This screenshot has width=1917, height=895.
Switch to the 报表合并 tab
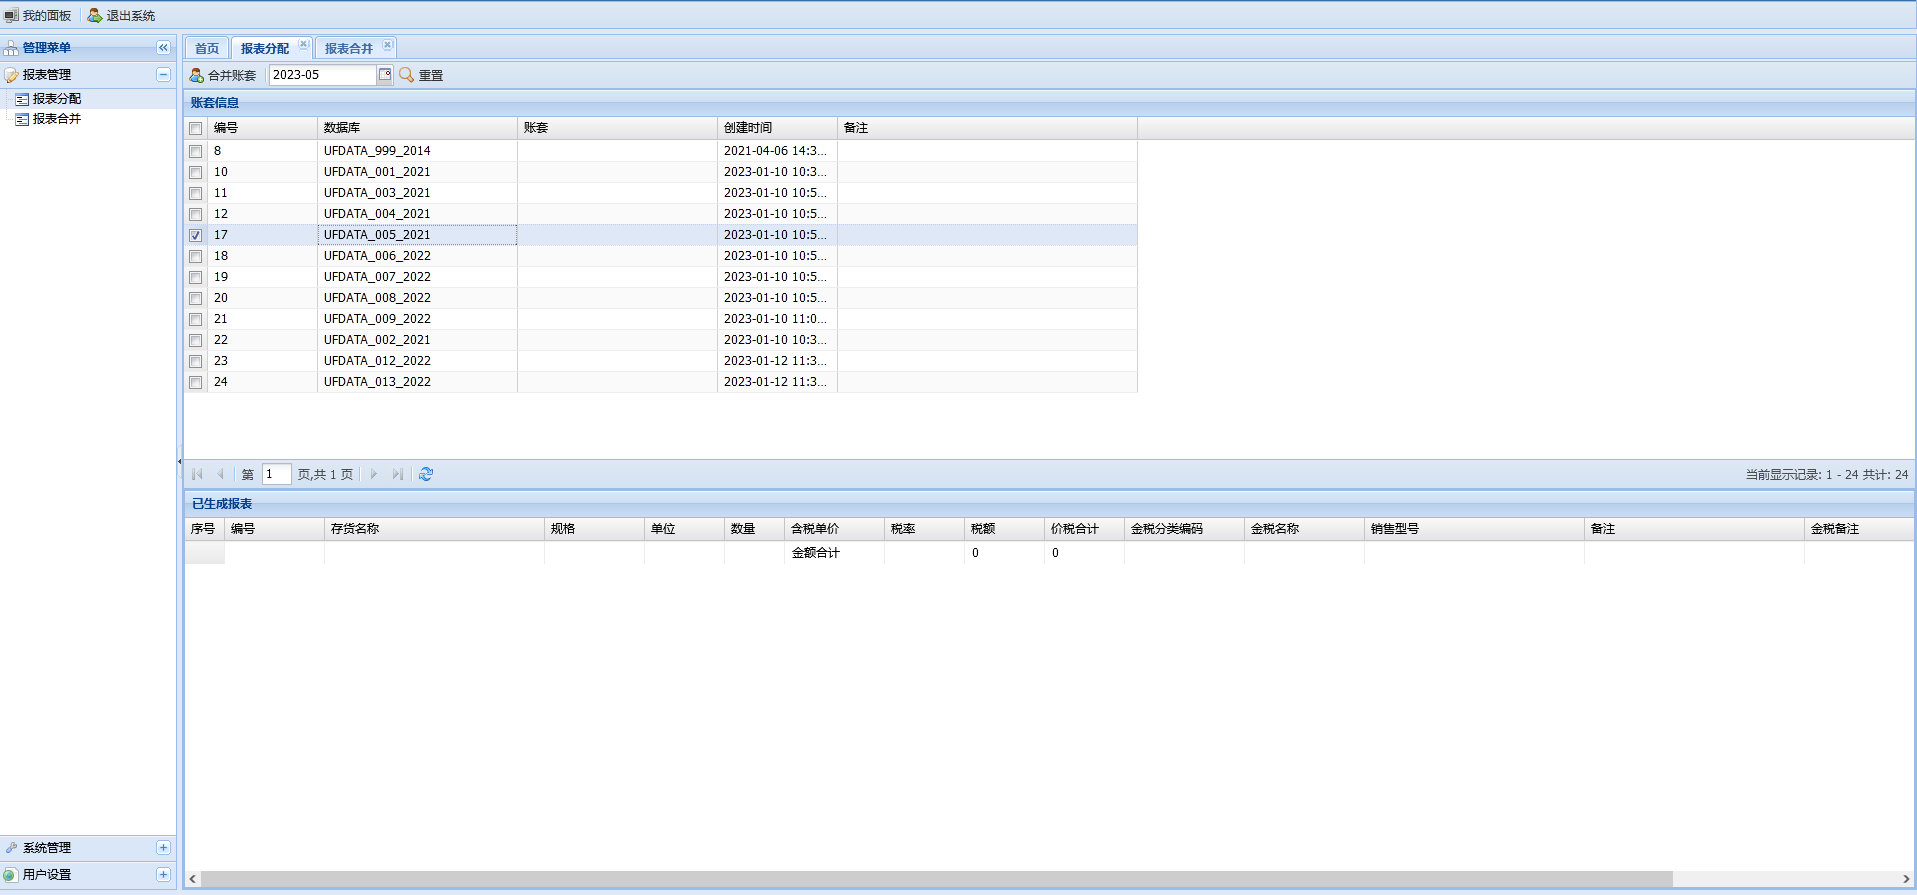point(348,48)
